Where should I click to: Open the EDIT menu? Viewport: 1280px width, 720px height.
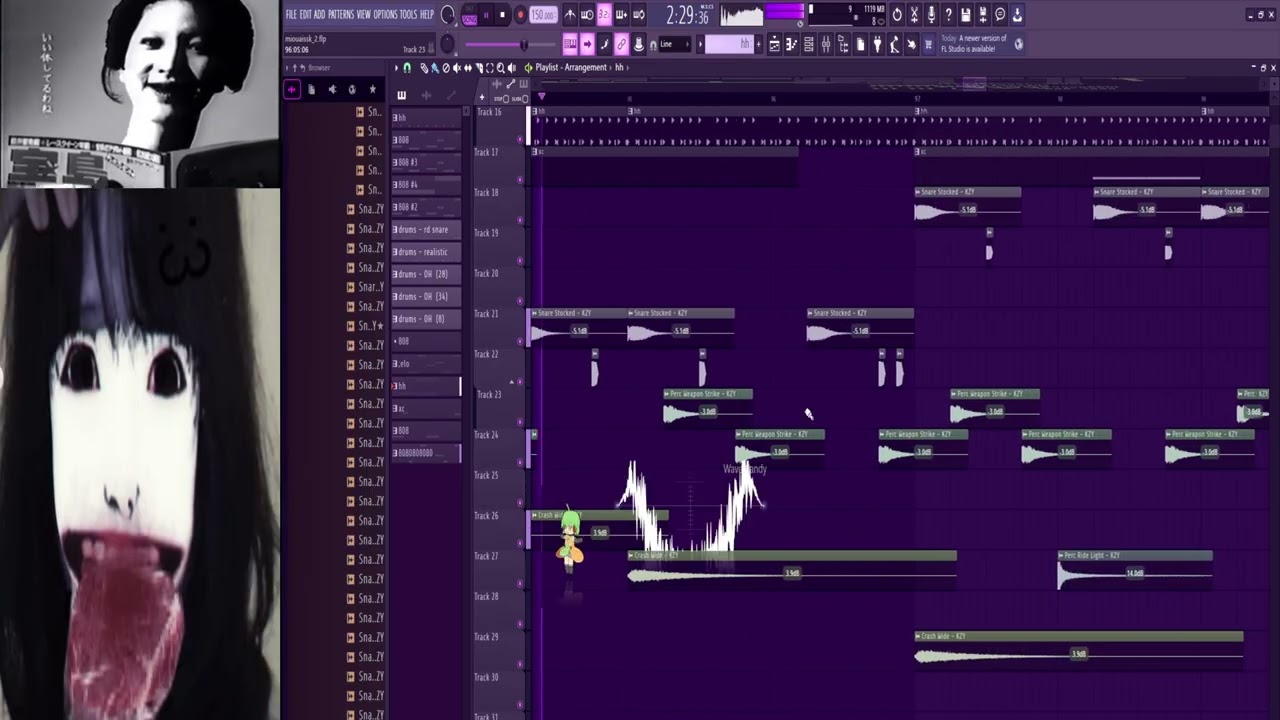(x=305, y=14)
